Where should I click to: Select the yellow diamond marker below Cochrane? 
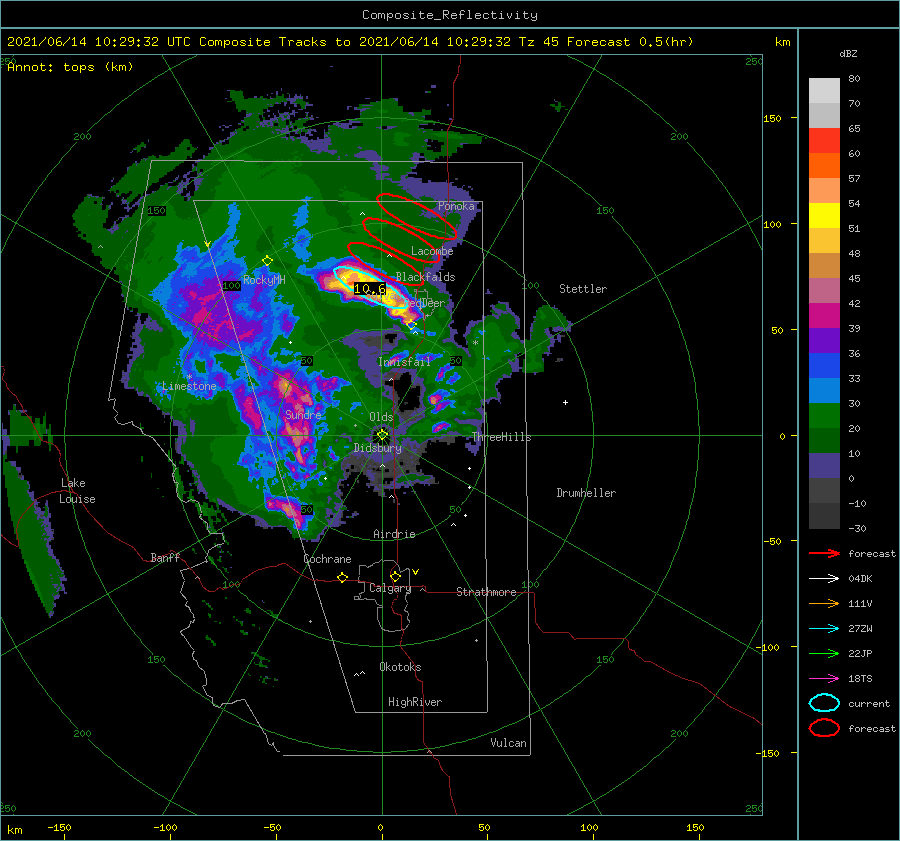click(343, 577)
